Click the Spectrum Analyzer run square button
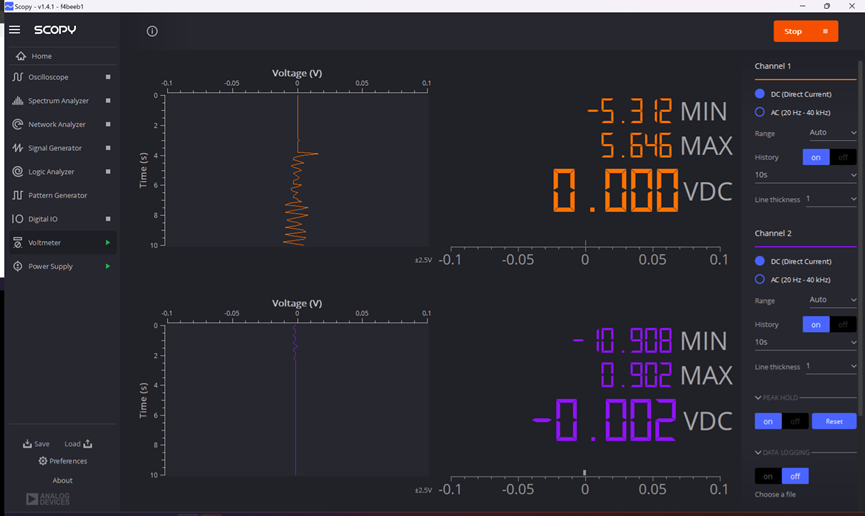 (108, 100)
